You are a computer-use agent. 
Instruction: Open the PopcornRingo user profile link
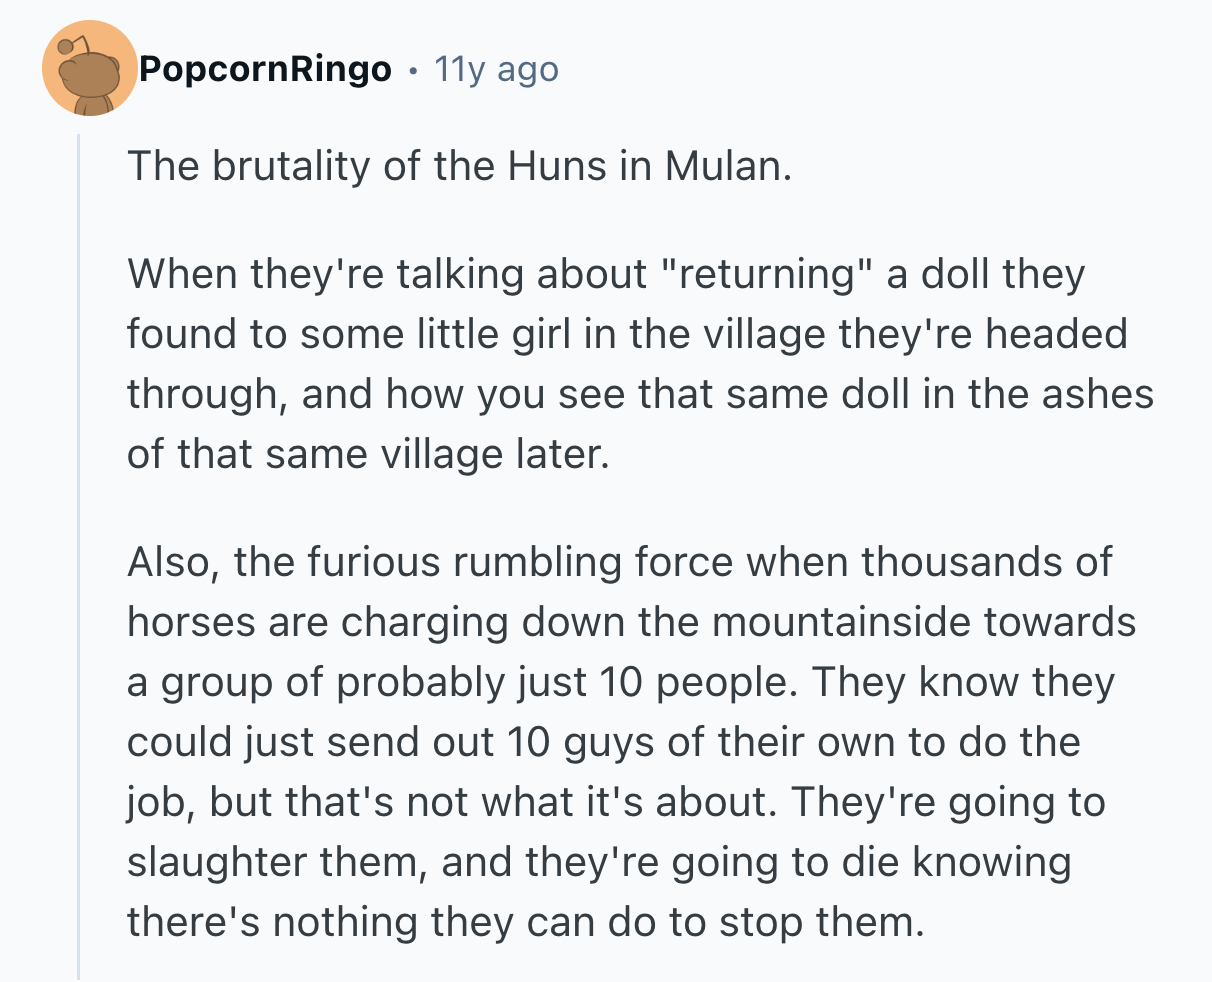tap(265, 69)
